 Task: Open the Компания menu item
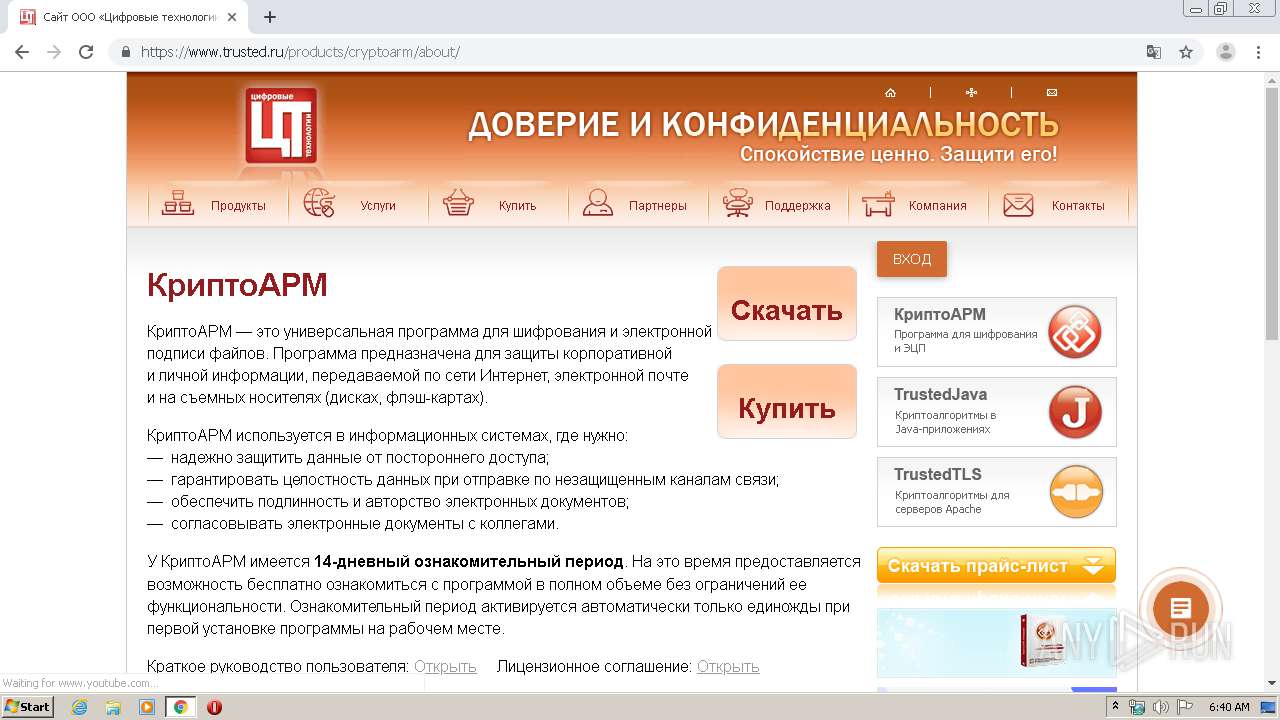(x=938, y=206)
